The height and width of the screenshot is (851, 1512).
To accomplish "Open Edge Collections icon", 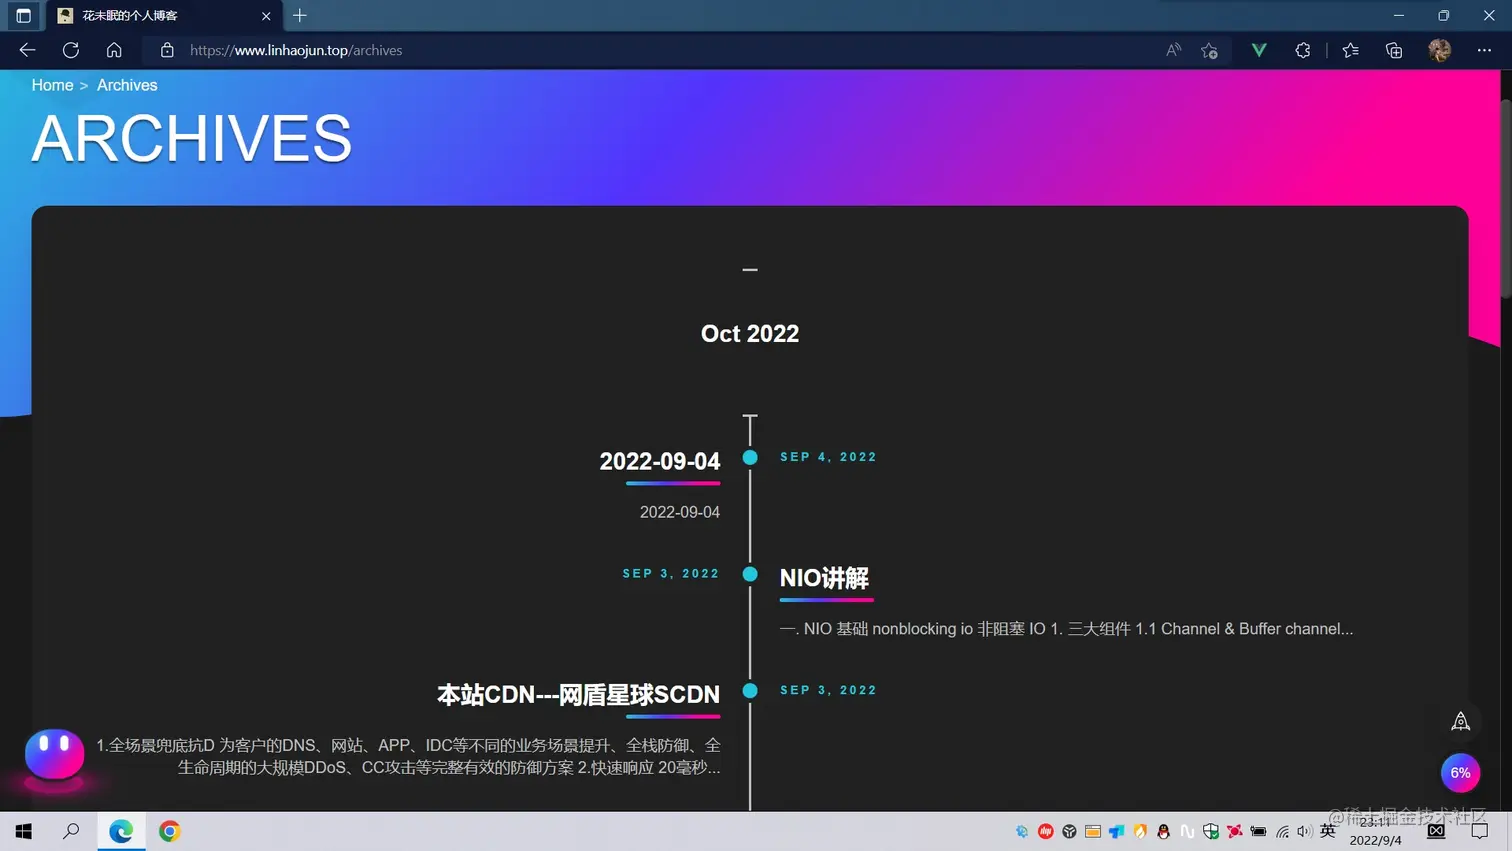I will tap(1393, 50).
